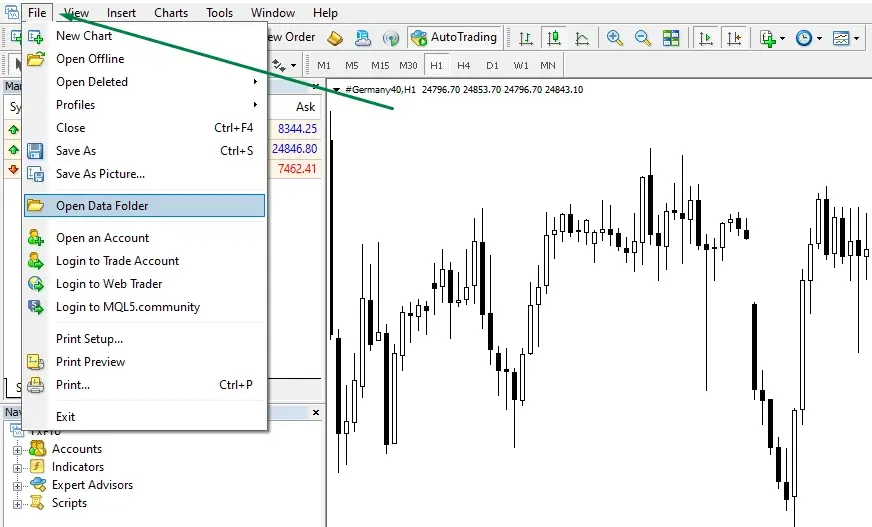The width and height of the screenshot is (872, 527).
Task: Choose Login to MQL5.community
Action: pos(145,307)
